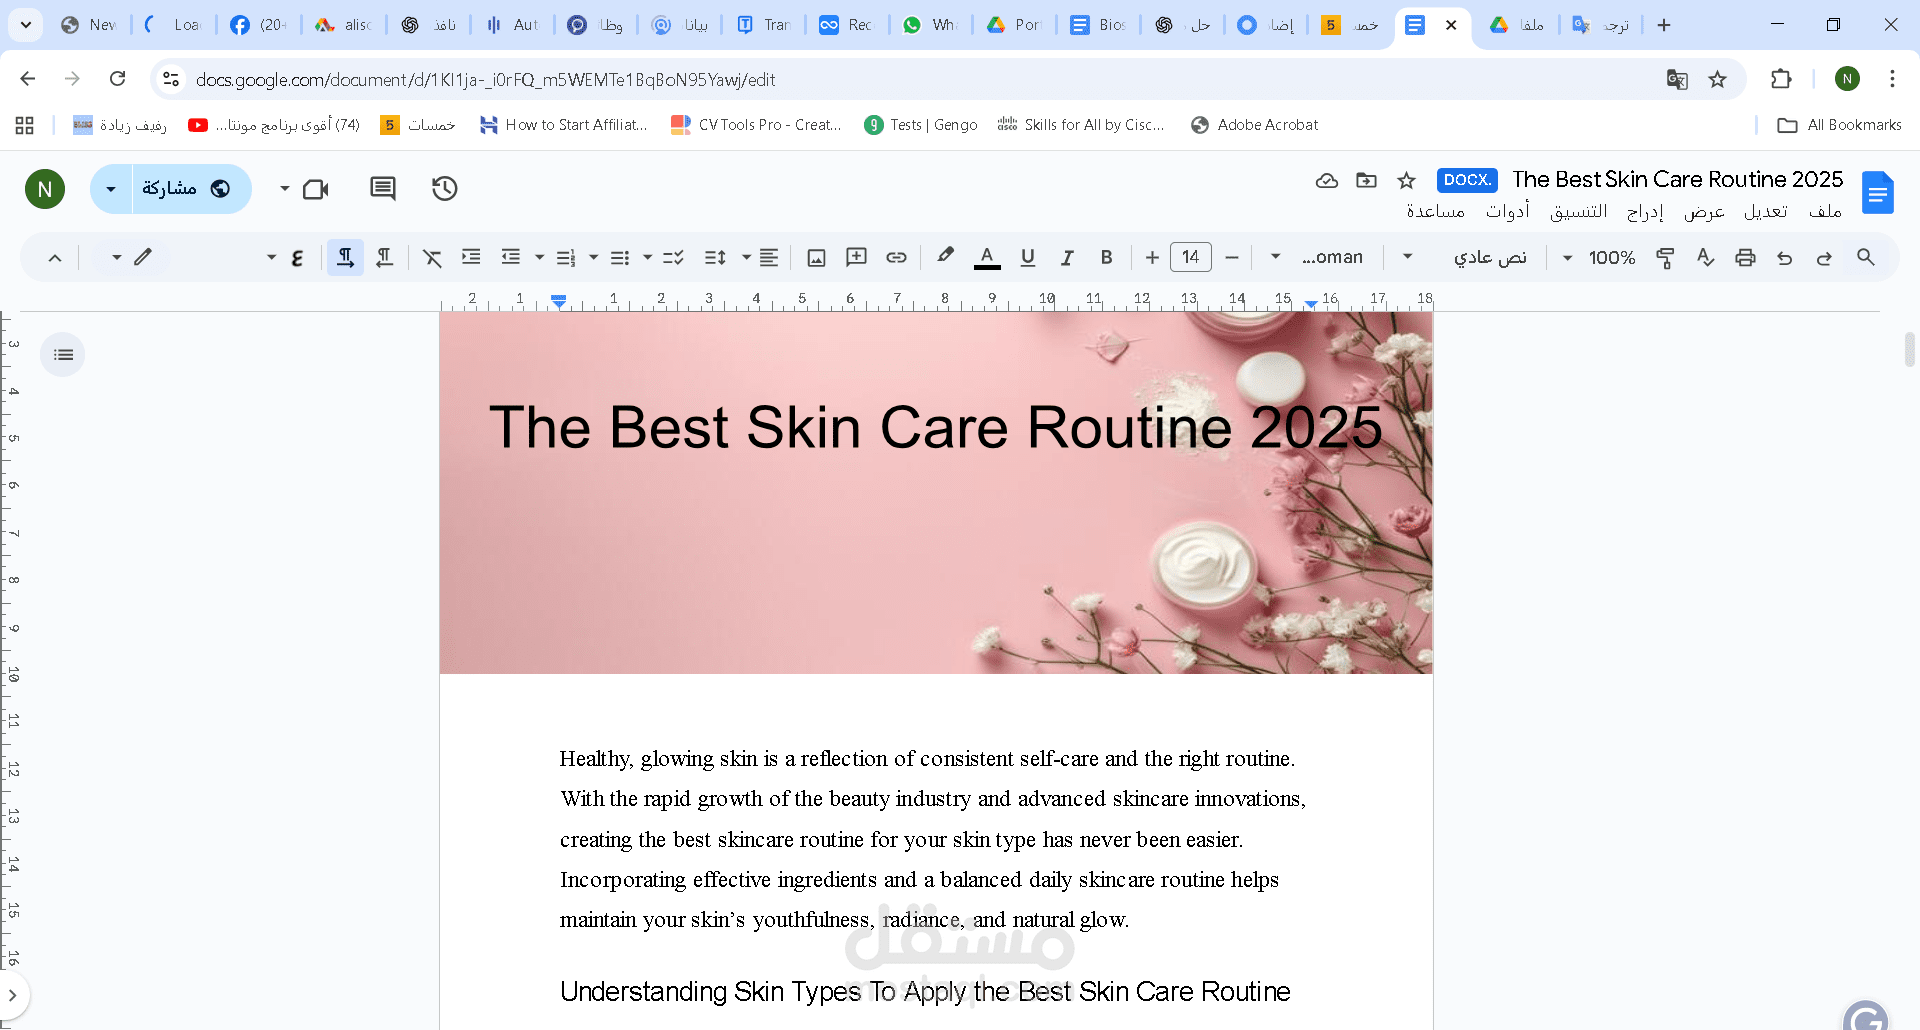Open the إدراج menu
The height and width of the screenshot is (1030, 1920).
(1645, 211)
